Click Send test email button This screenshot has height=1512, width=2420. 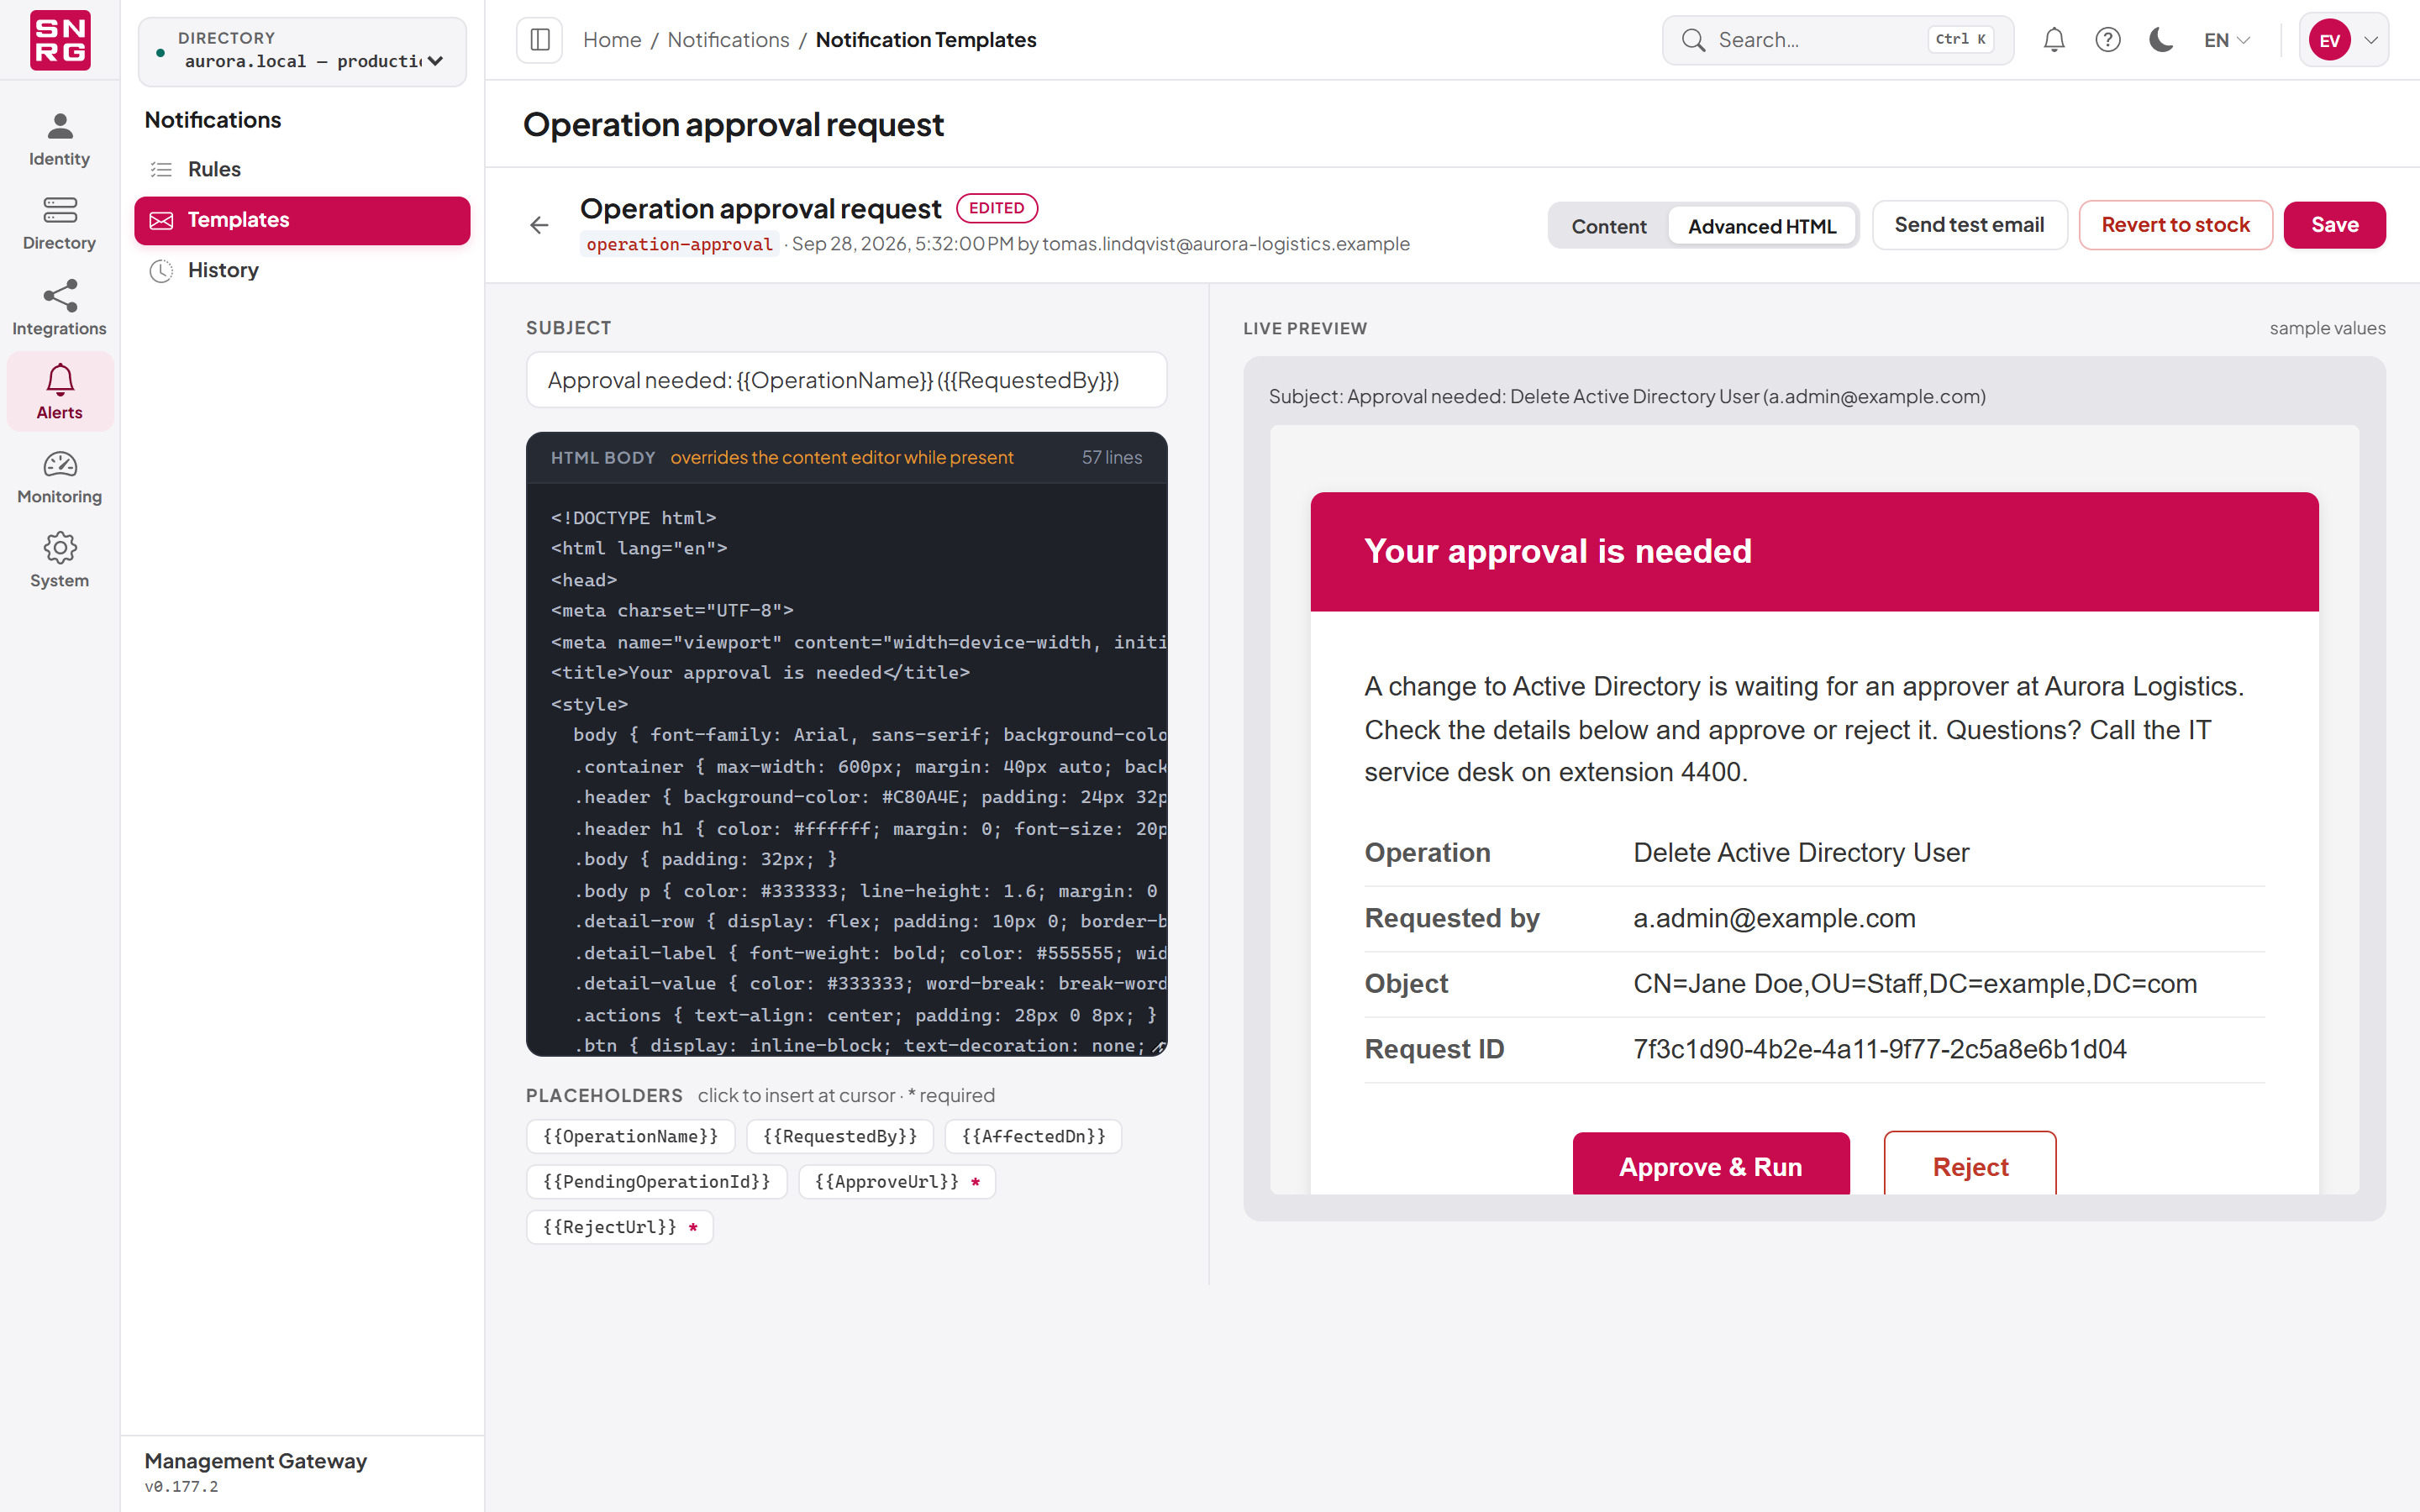1969,225
